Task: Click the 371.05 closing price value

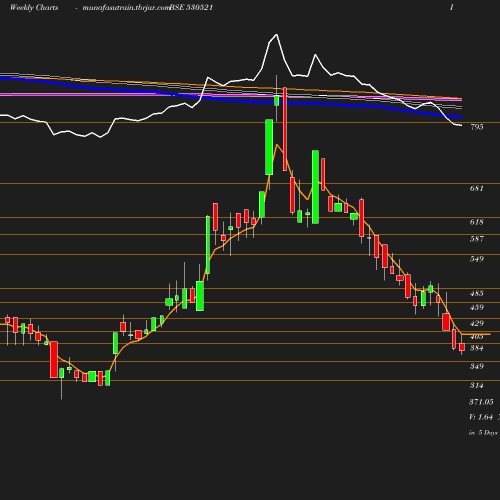Action: [481, 402]
